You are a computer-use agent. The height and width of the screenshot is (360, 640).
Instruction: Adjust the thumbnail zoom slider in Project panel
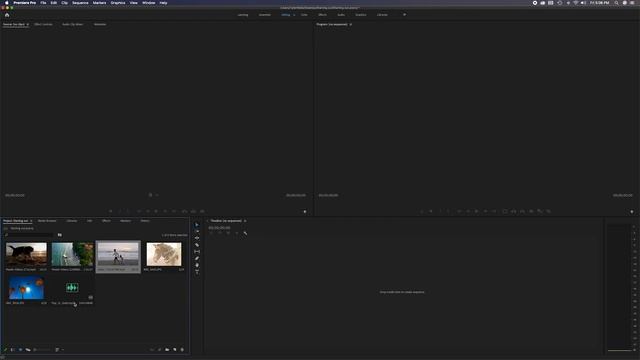click(x=43, y=349)
